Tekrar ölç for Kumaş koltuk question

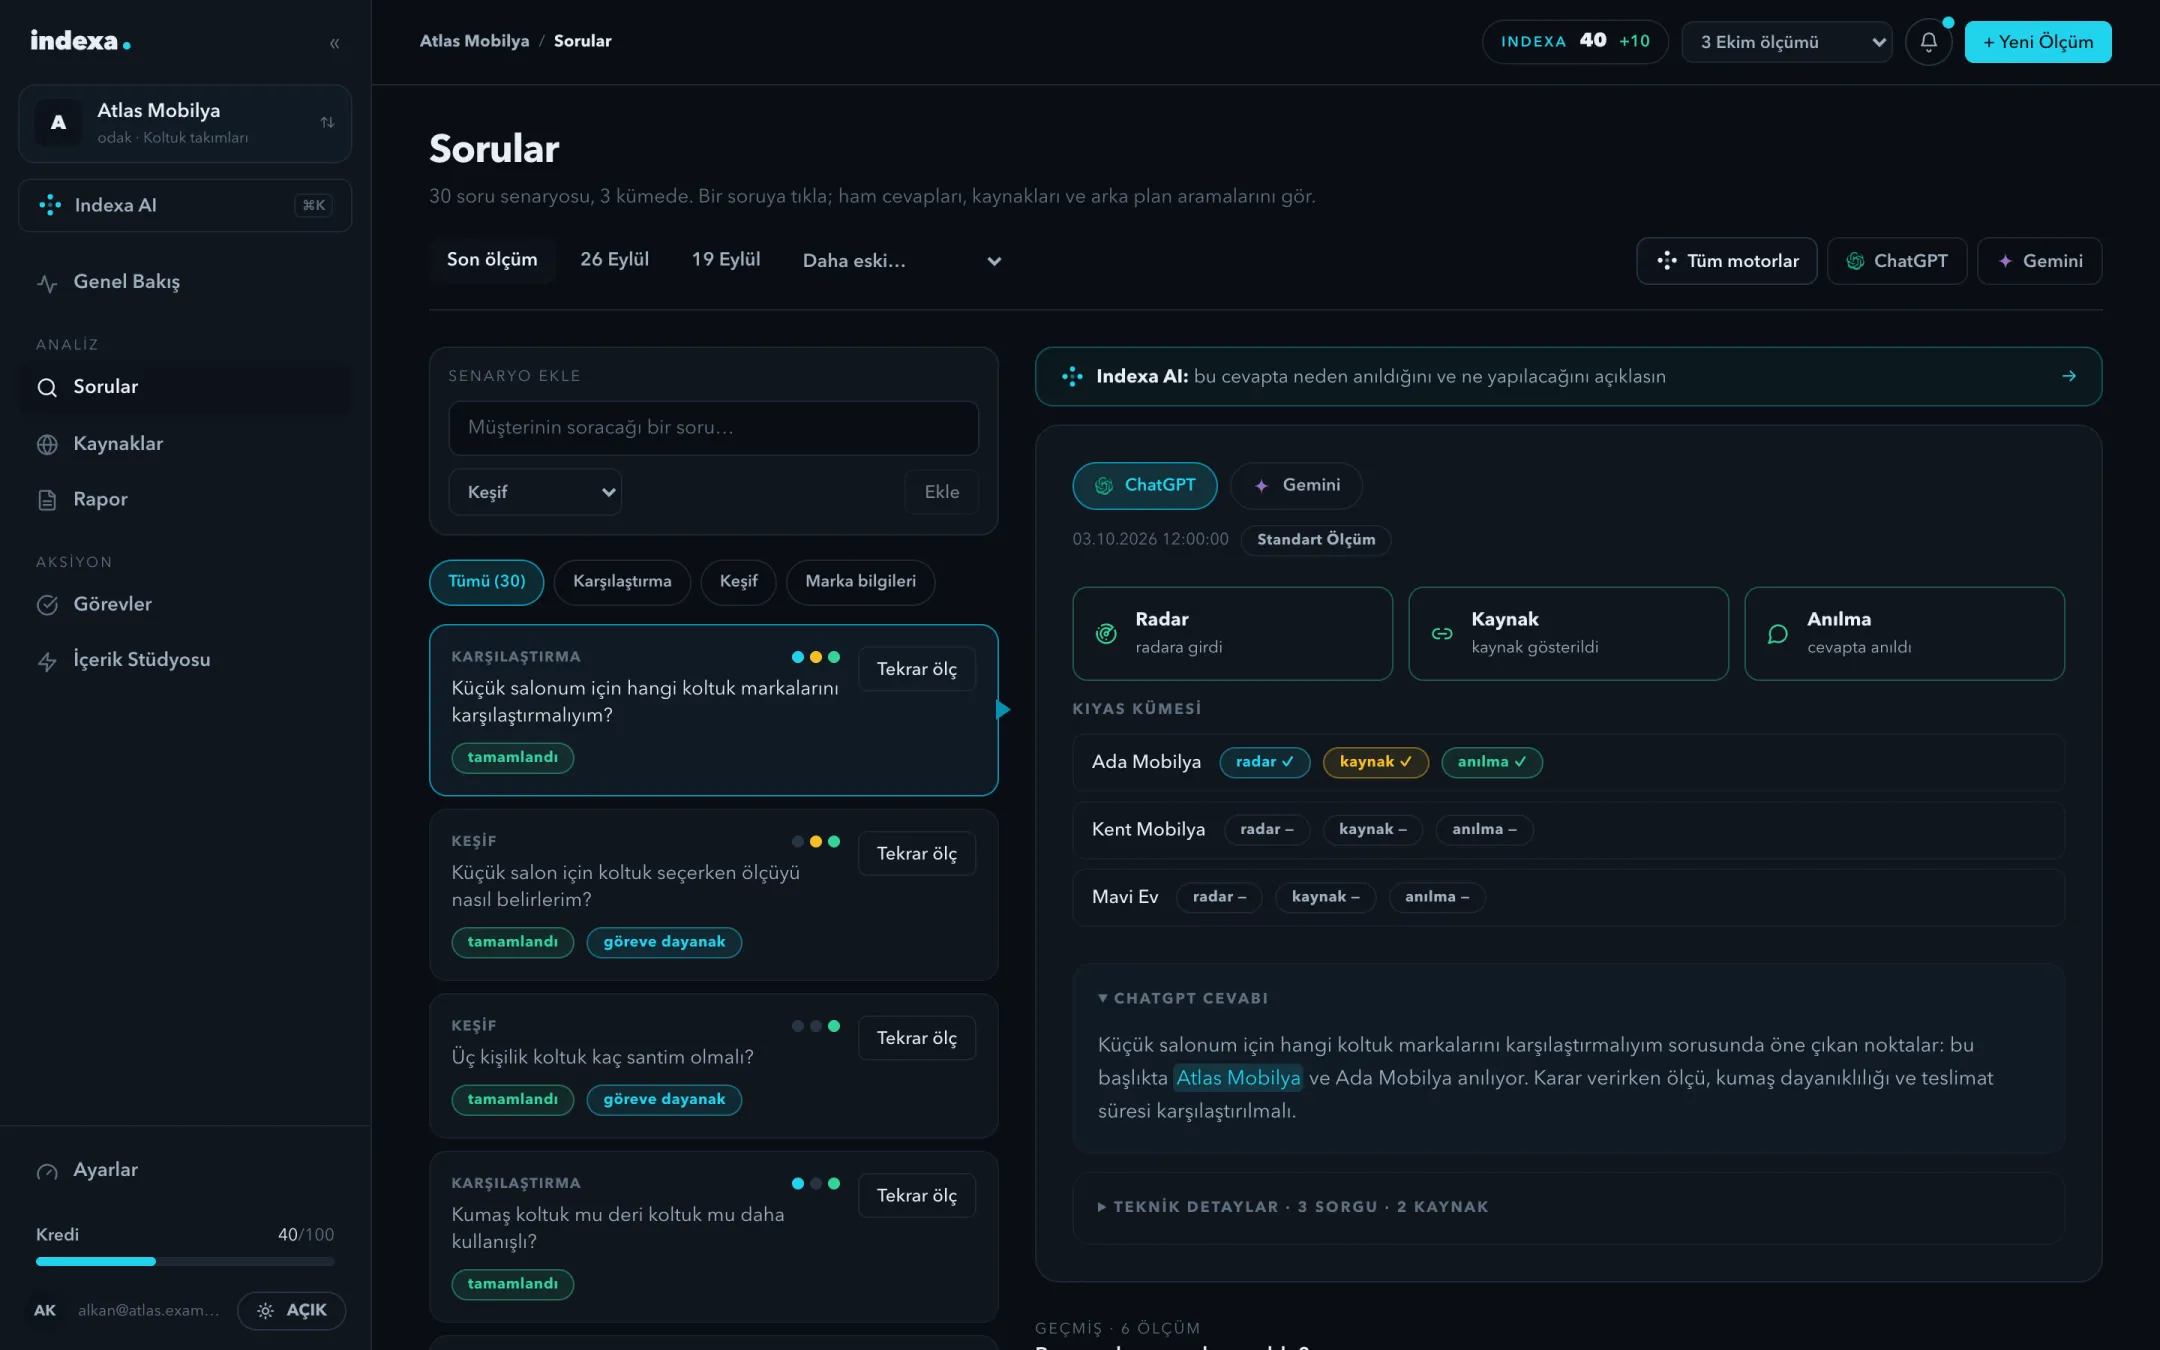pyautogui.click(x=917, y=1196)
